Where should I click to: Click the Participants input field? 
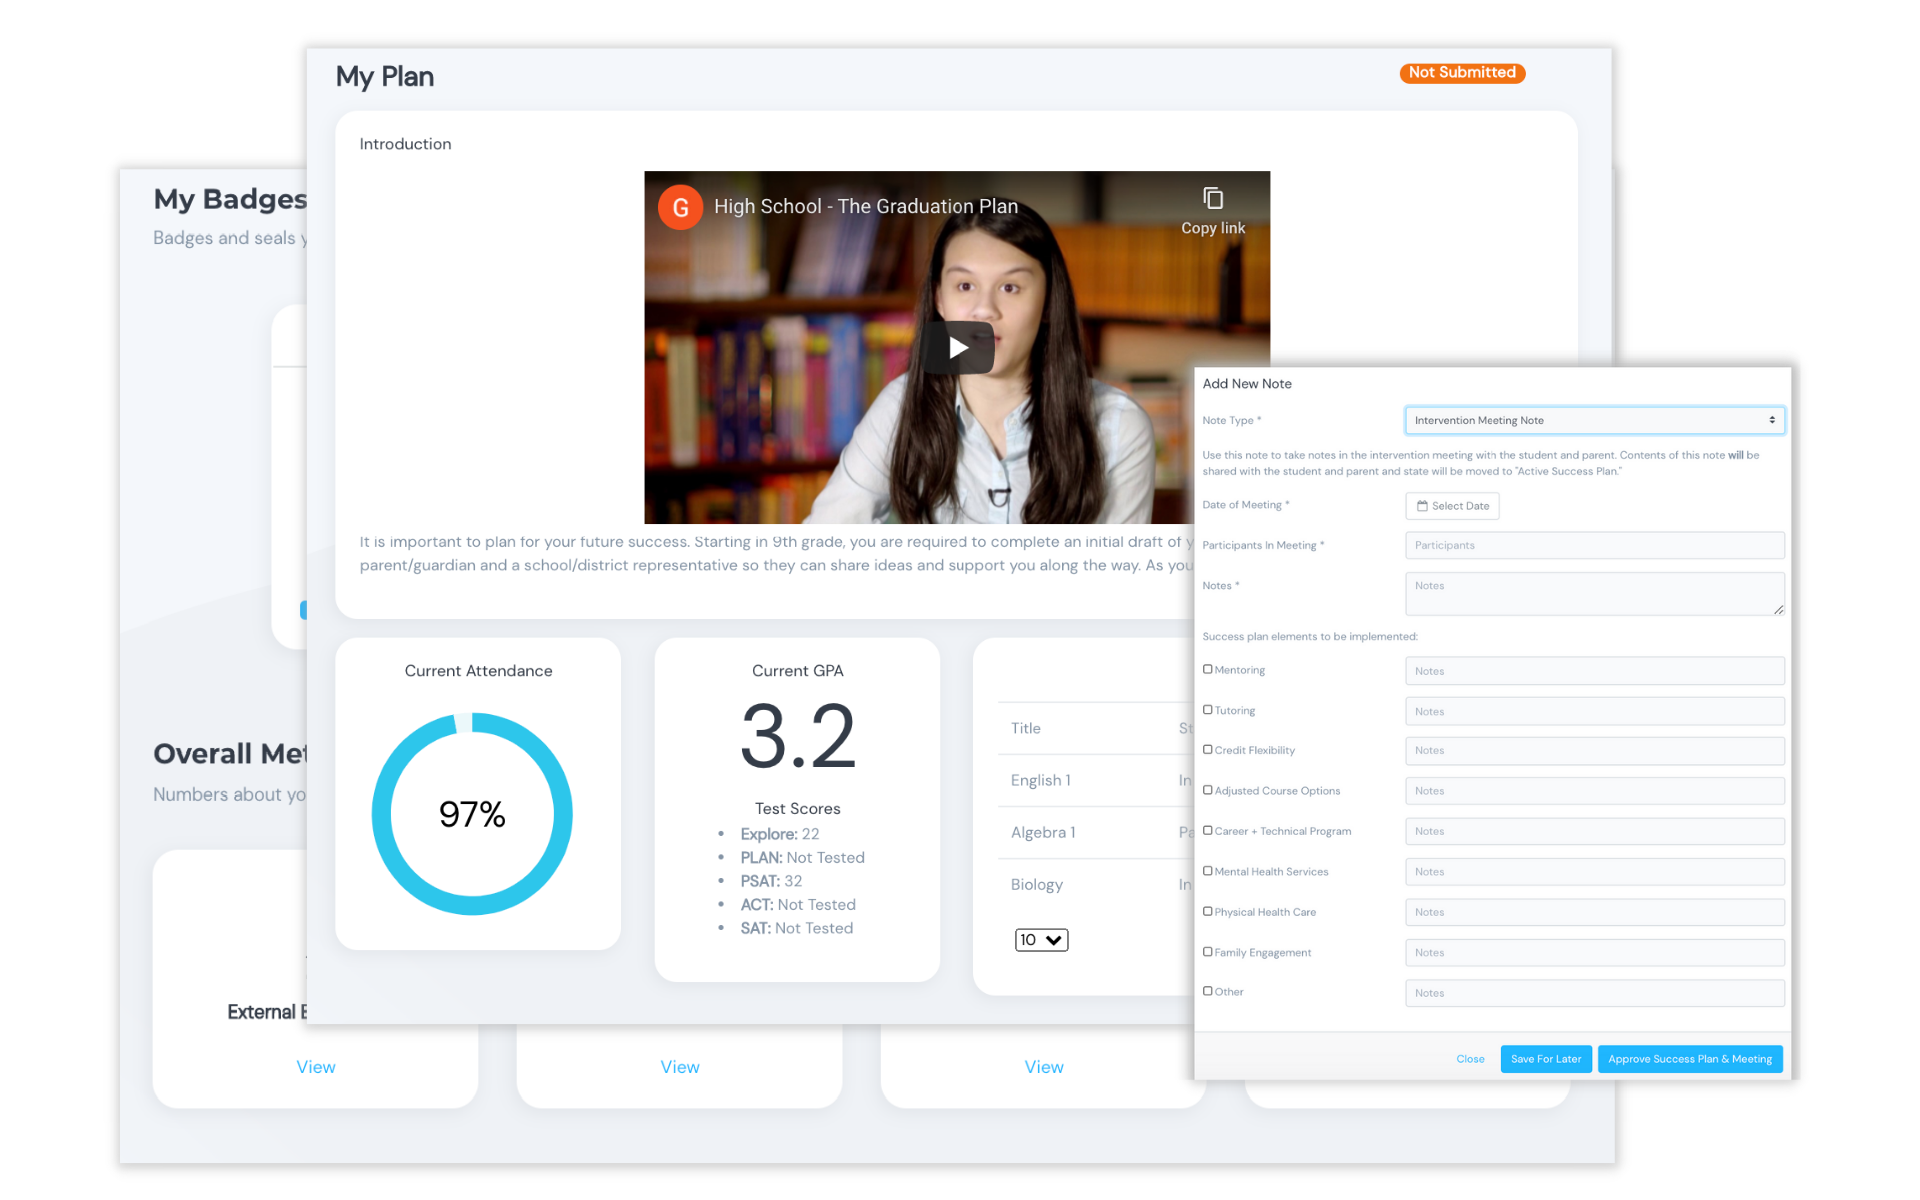pyautogui.click(x=1593, y=545)
